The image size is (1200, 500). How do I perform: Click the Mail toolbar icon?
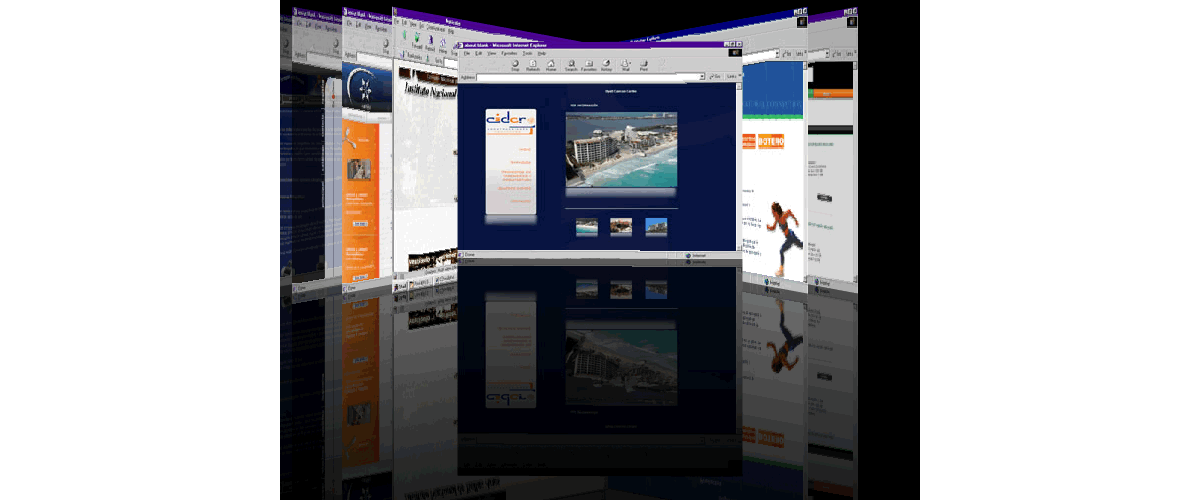(625, 65)
